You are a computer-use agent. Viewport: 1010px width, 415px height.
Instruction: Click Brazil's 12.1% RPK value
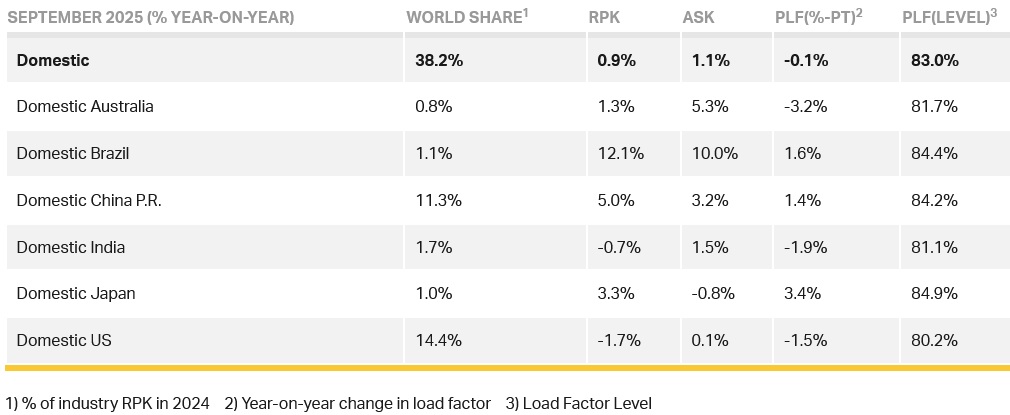click(614, 153)
